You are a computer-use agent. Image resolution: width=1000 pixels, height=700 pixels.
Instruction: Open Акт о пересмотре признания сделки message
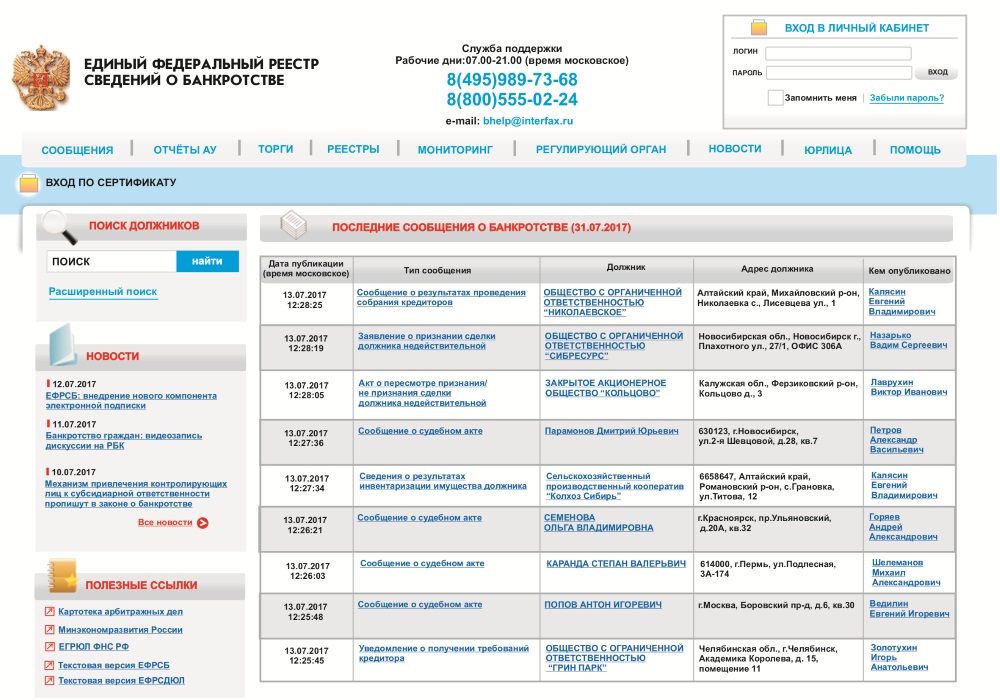point(422,393)
